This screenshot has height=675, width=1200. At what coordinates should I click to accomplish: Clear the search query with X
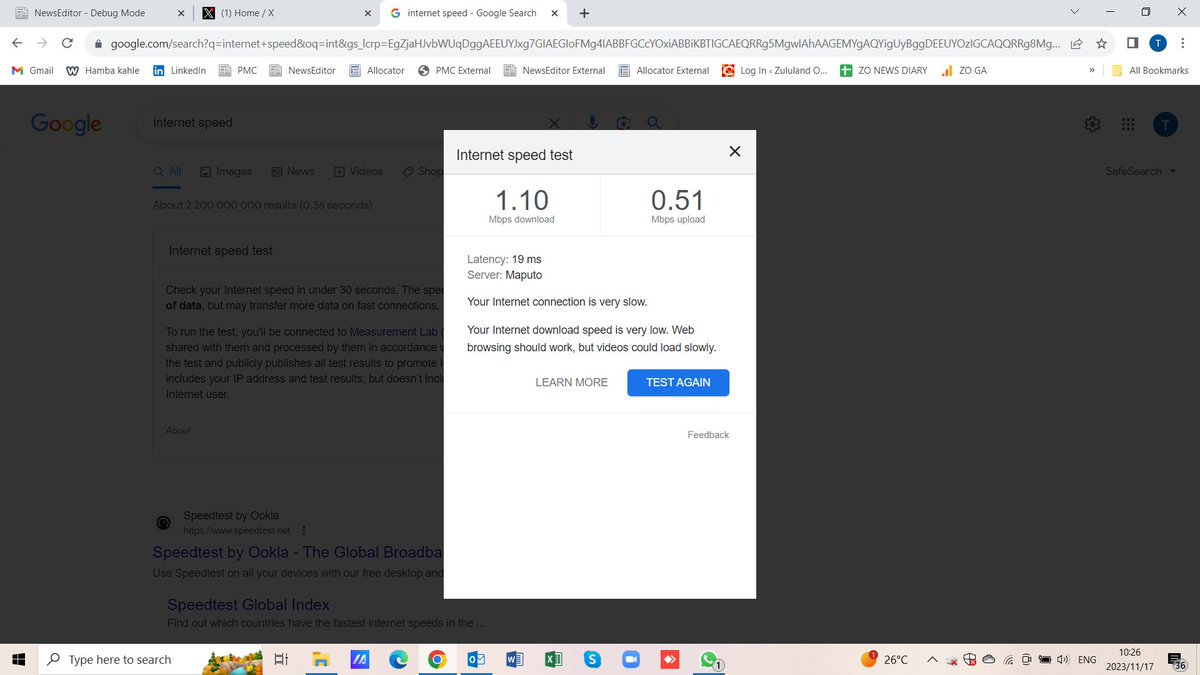pos(555,123)
